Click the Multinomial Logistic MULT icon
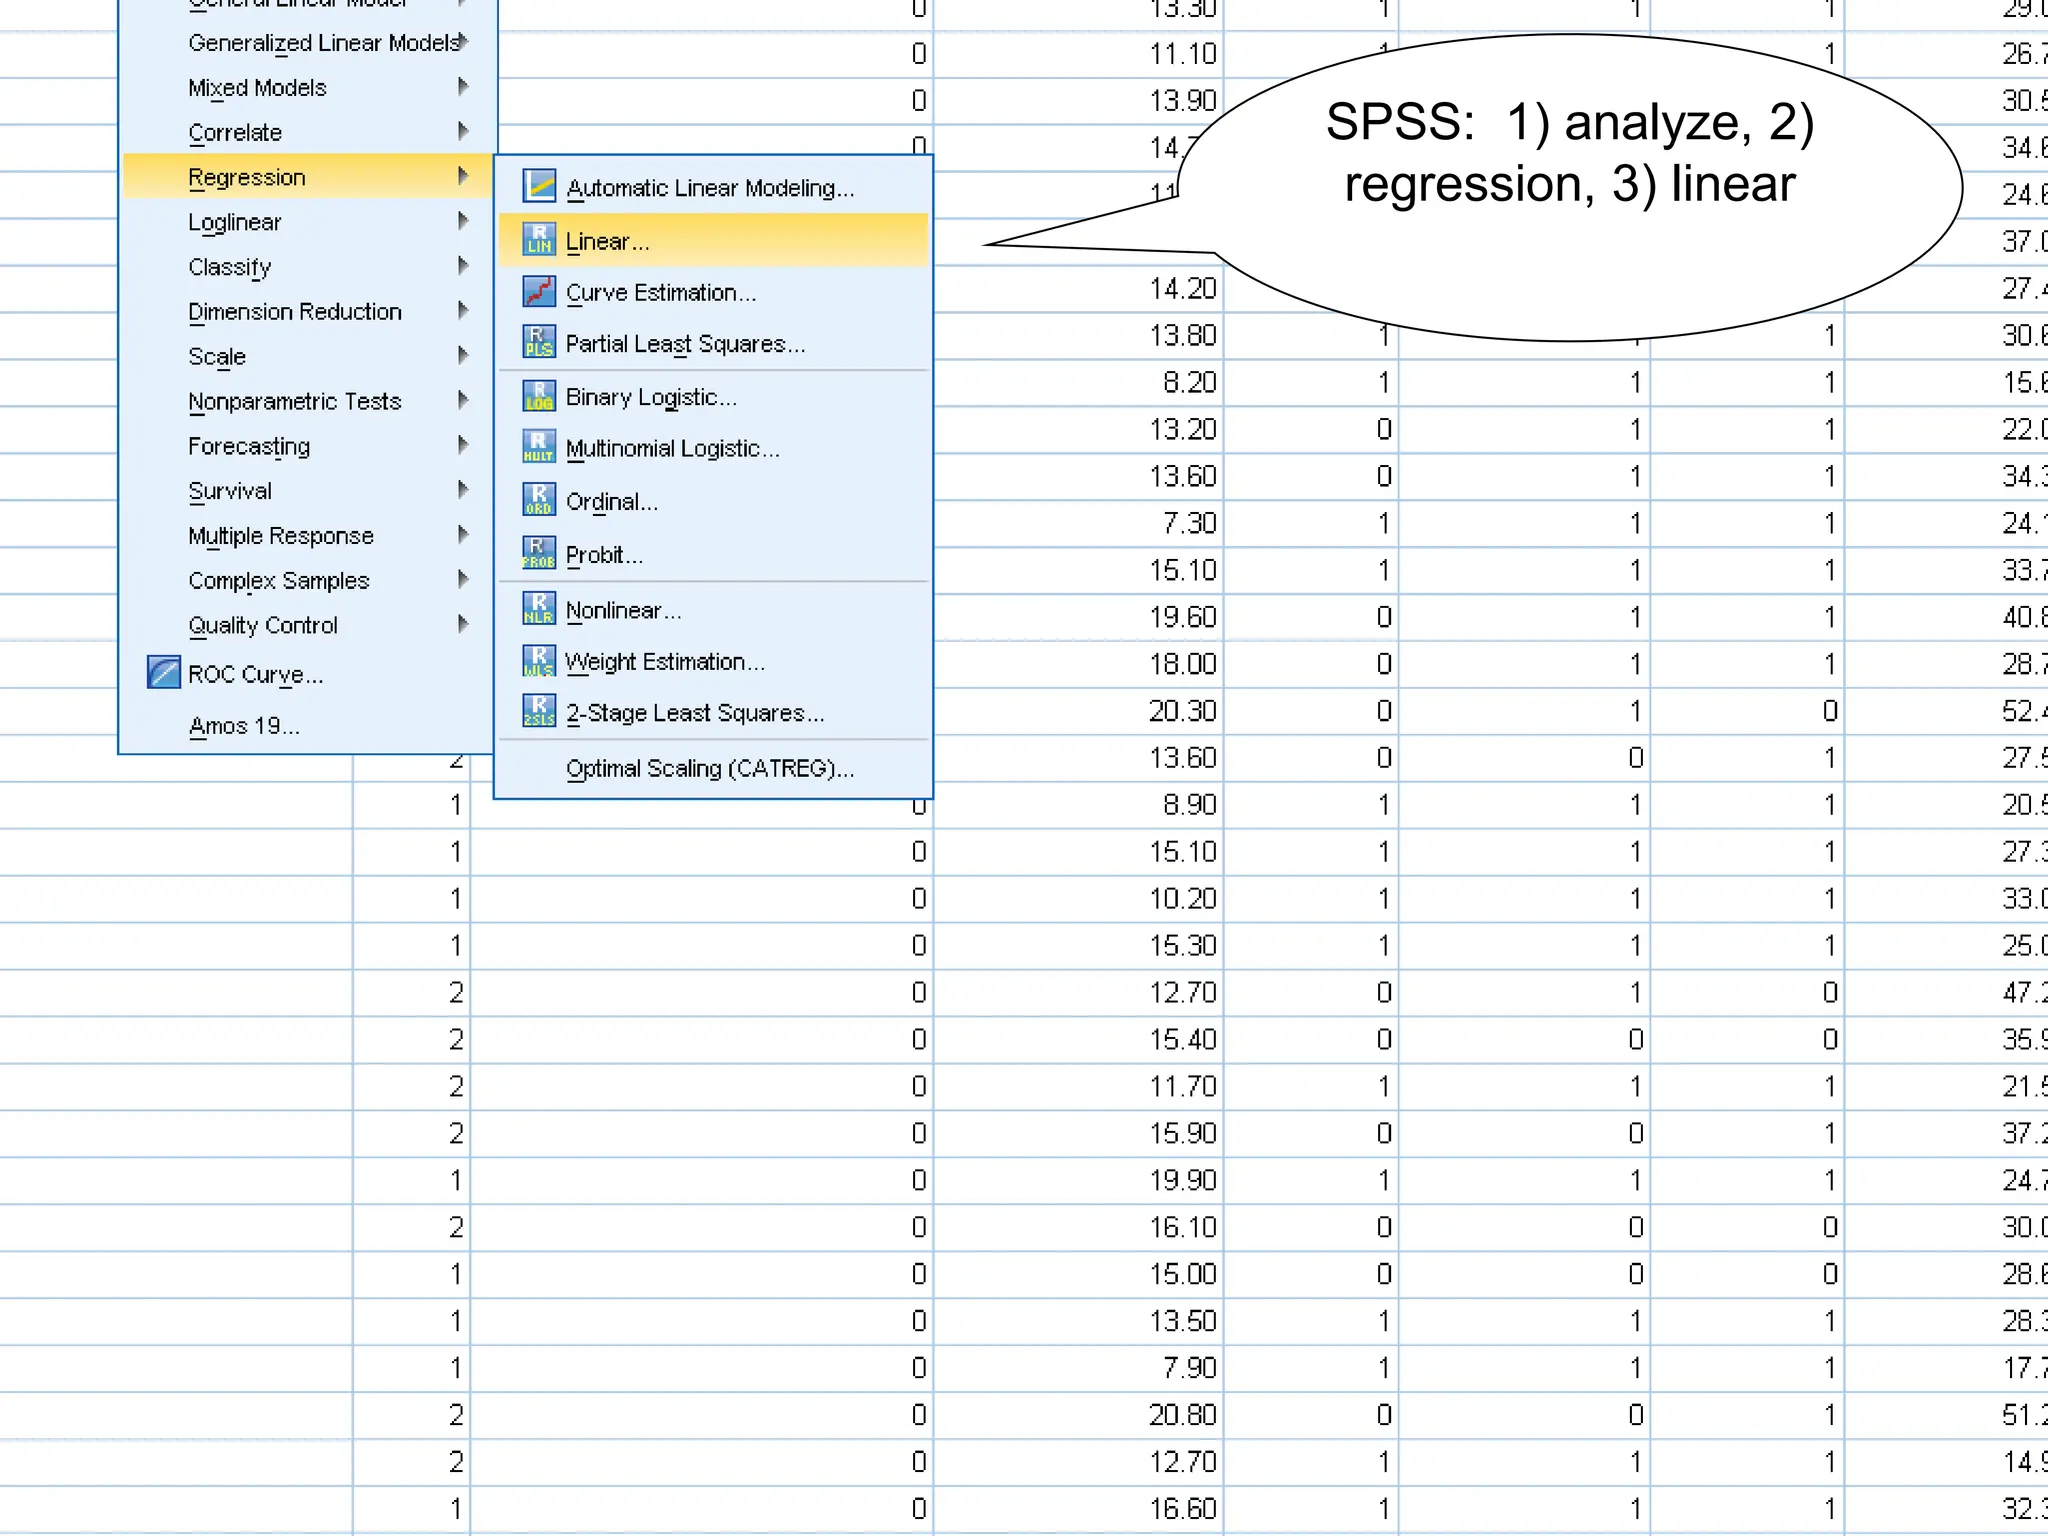This screenshot has width=2048, height=1536. tap(539, 448)
